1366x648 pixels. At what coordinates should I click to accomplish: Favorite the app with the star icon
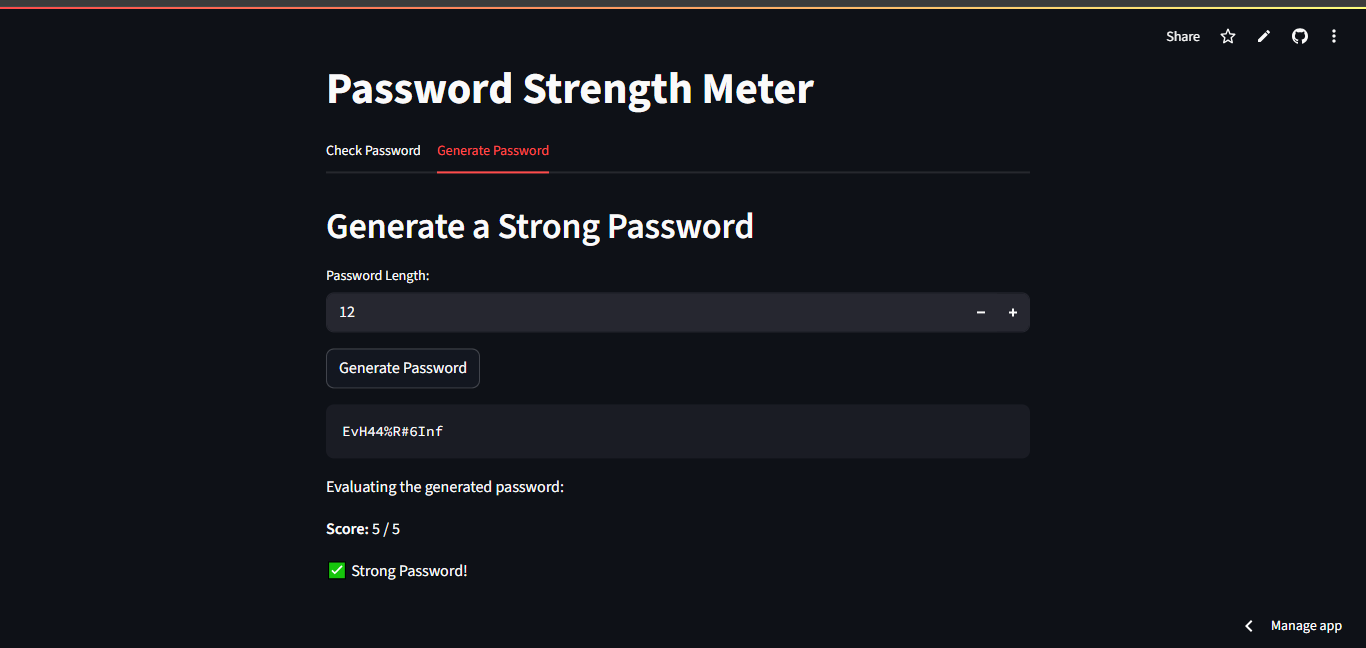(x=1228, y=36)
